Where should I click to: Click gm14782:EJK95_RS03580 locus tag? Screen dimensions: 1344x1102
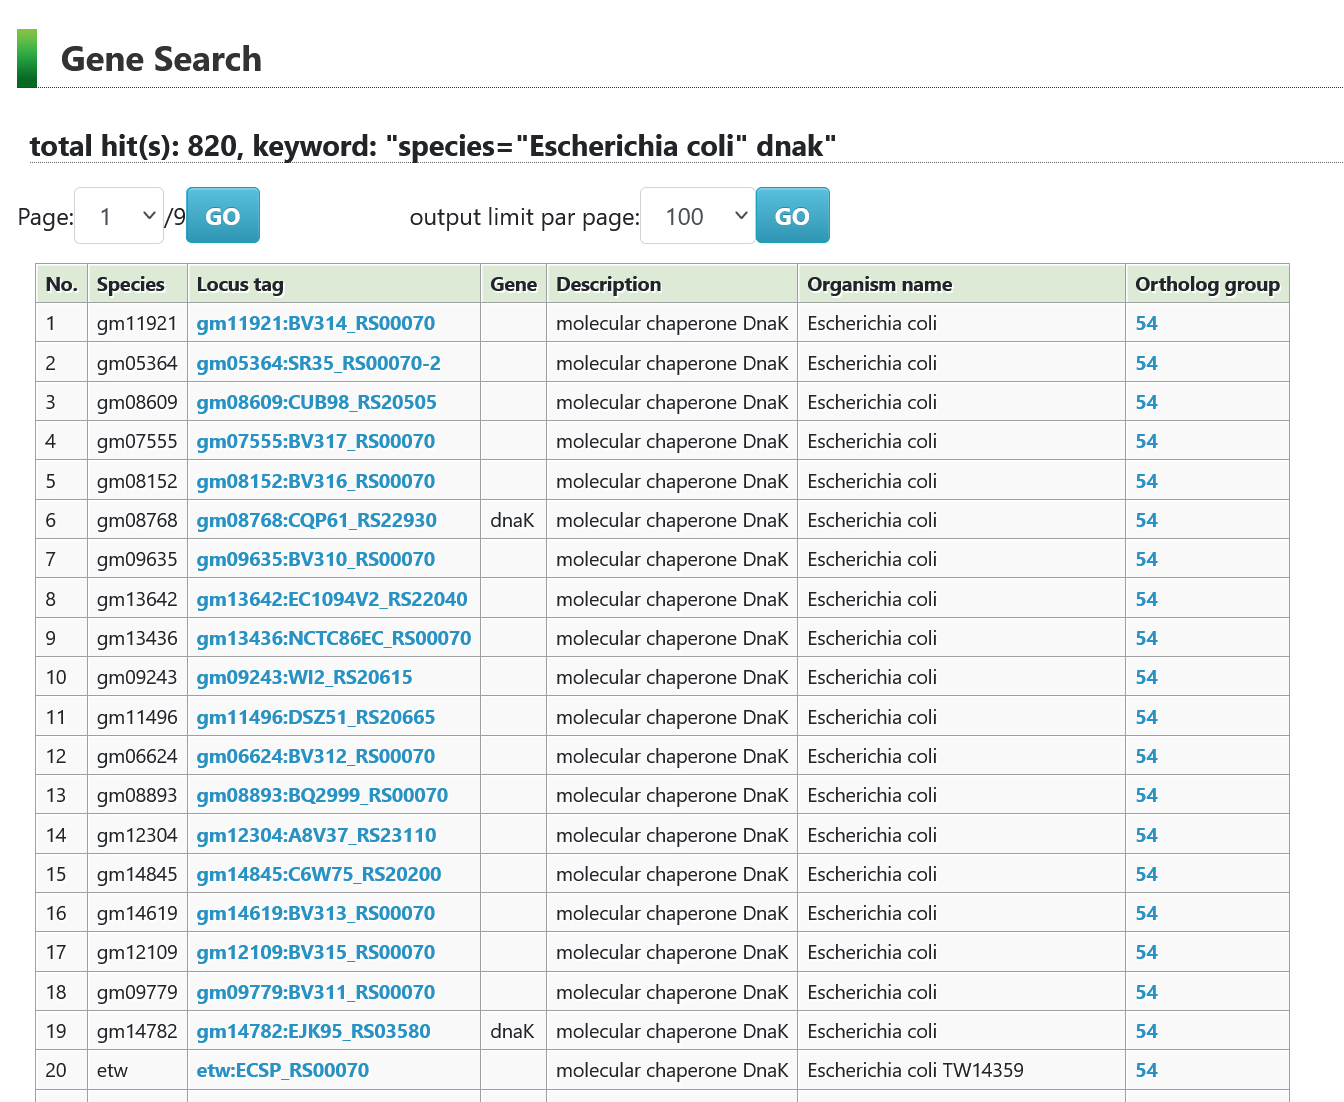coord(313,1031)
